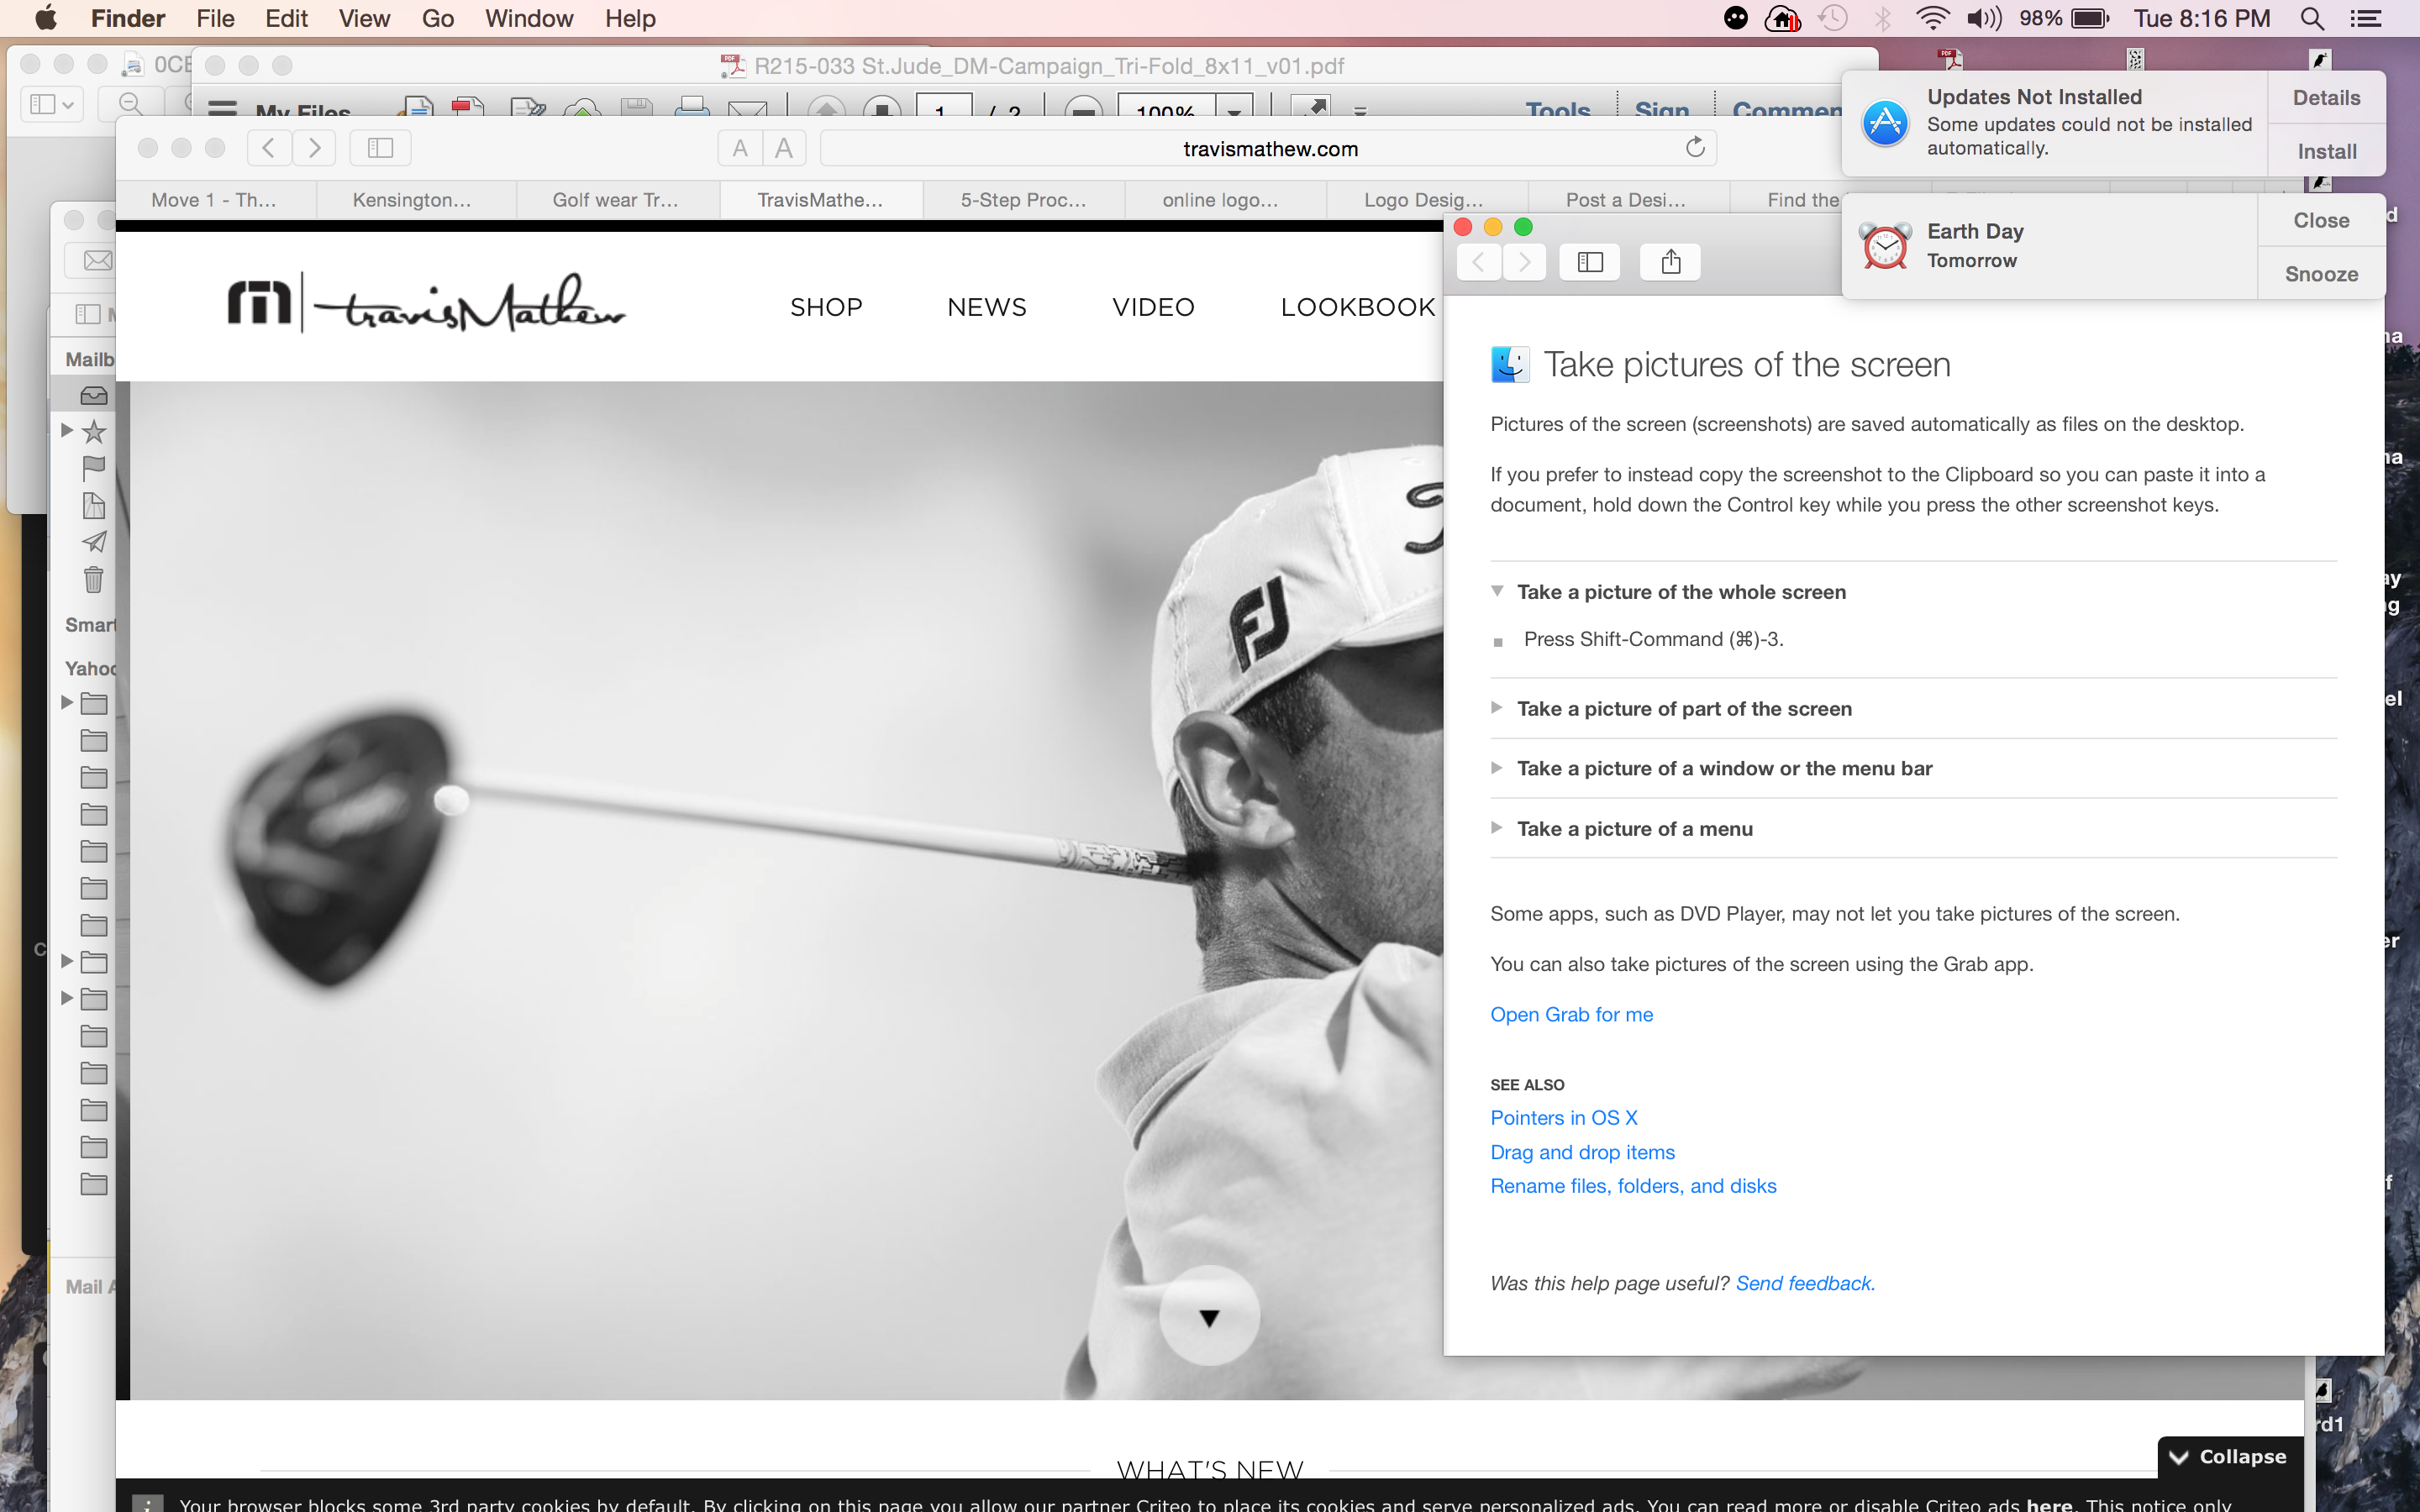
Task: Click Snooze on Earth Day reminder
Action: pyautogui.click(x=2320, y=274)
